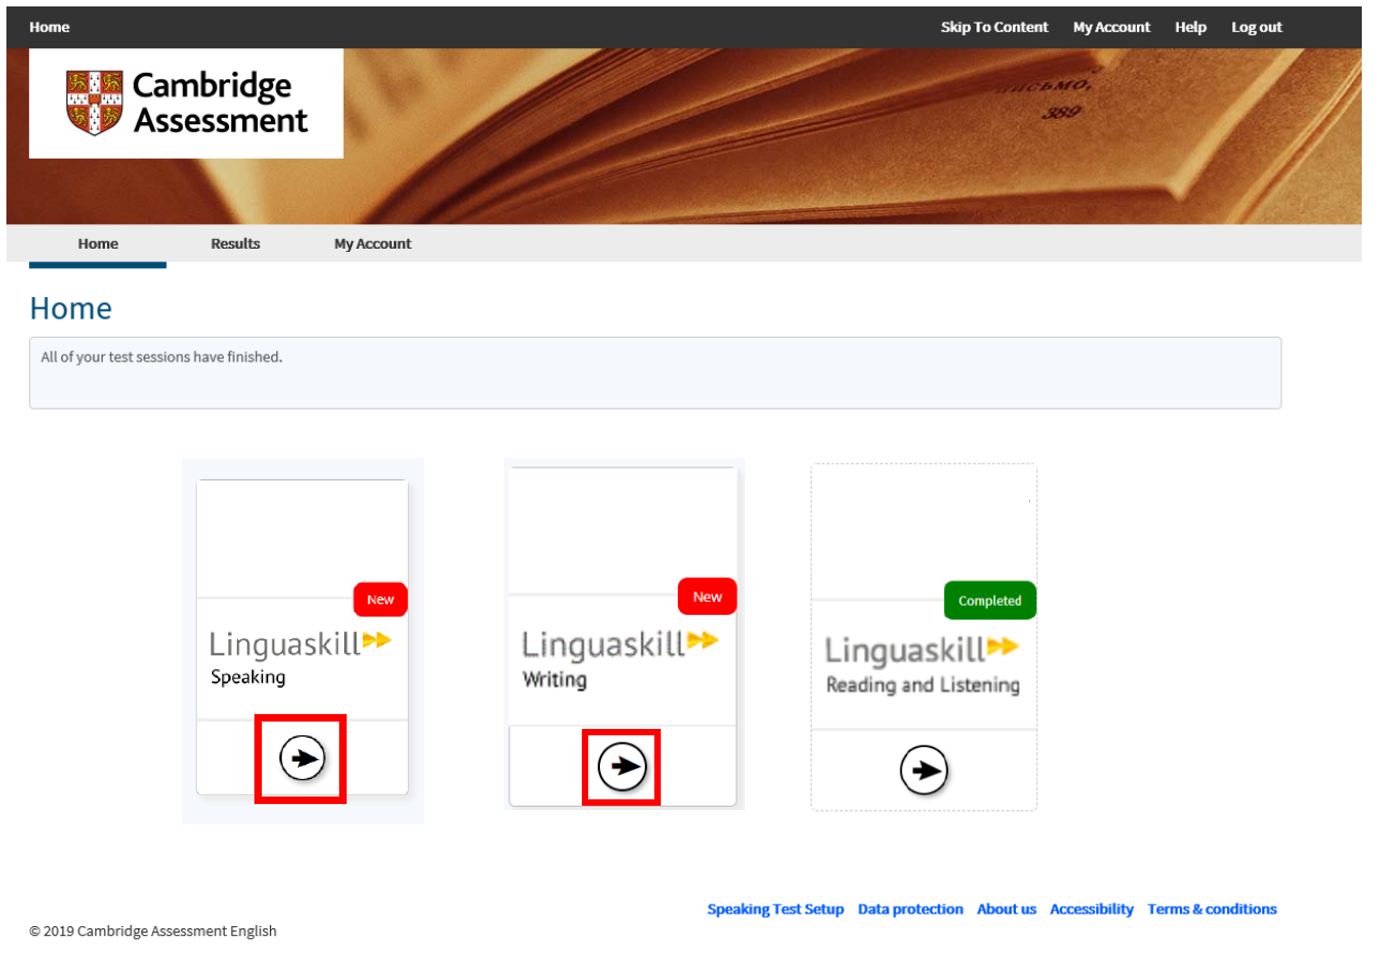Open the Data protection link

coord(910,909)
